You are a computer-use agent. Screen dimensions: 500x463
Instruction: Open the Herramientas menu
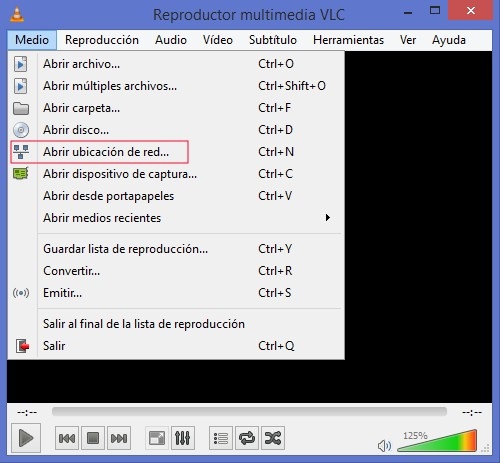[x=348, y=40]
